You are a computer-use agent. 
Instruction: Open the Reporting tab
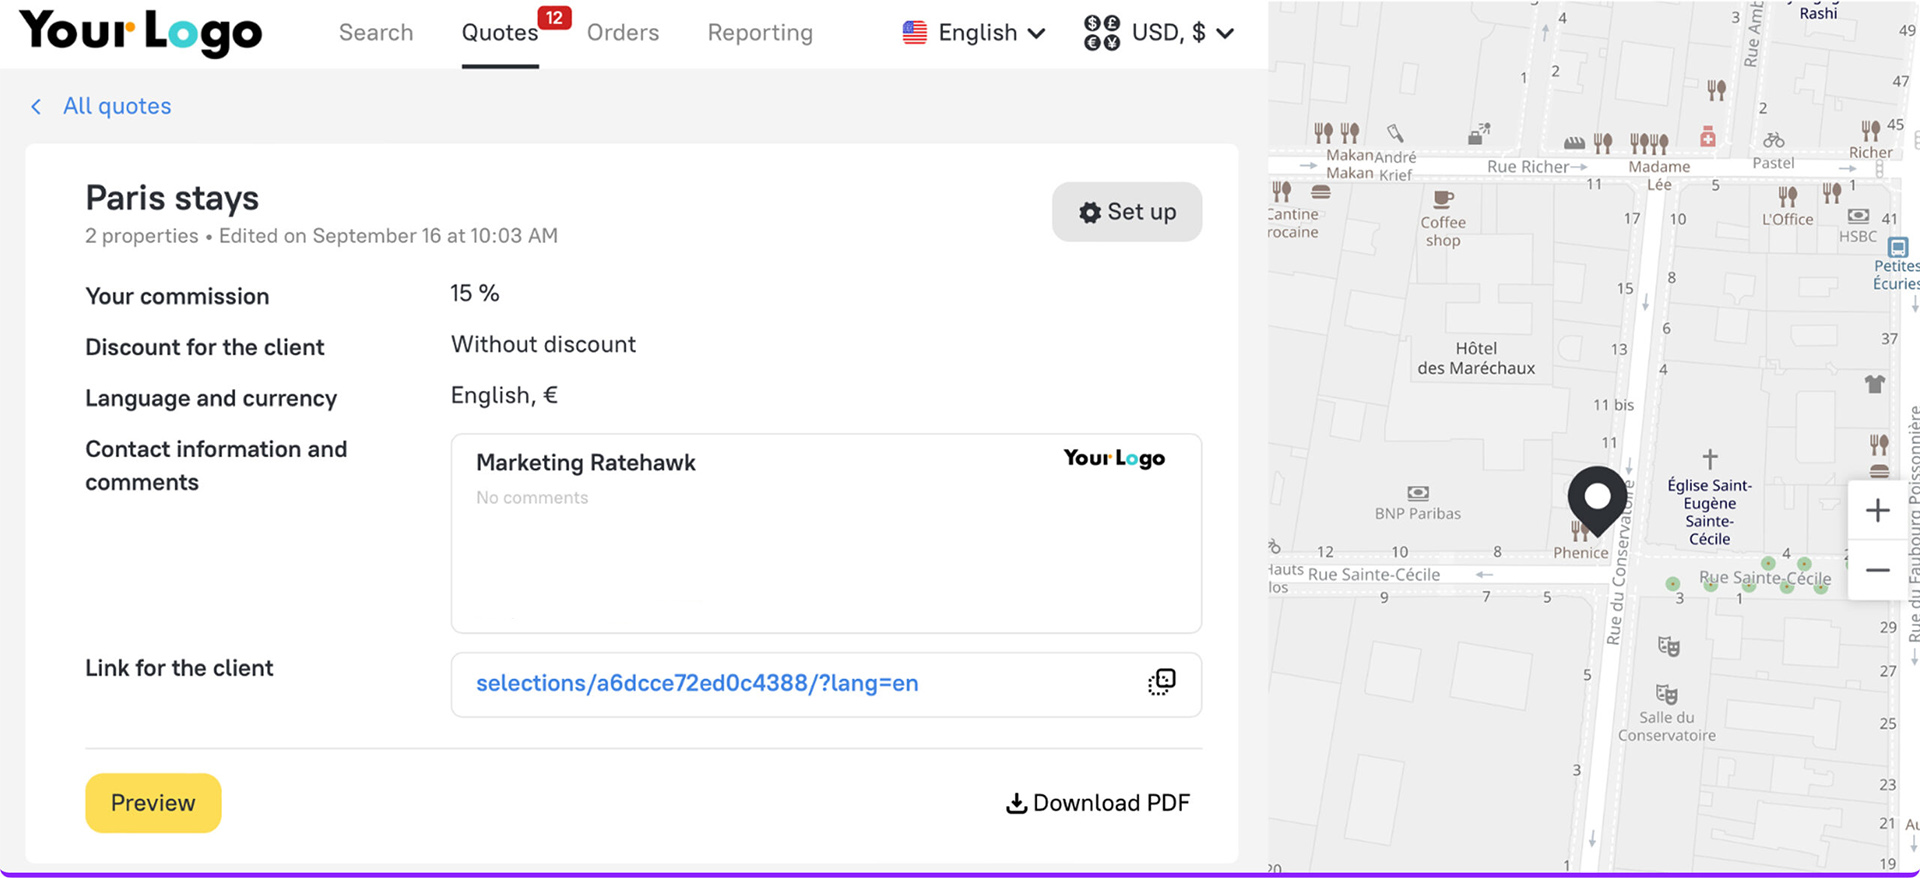click(x=760, y=33)
